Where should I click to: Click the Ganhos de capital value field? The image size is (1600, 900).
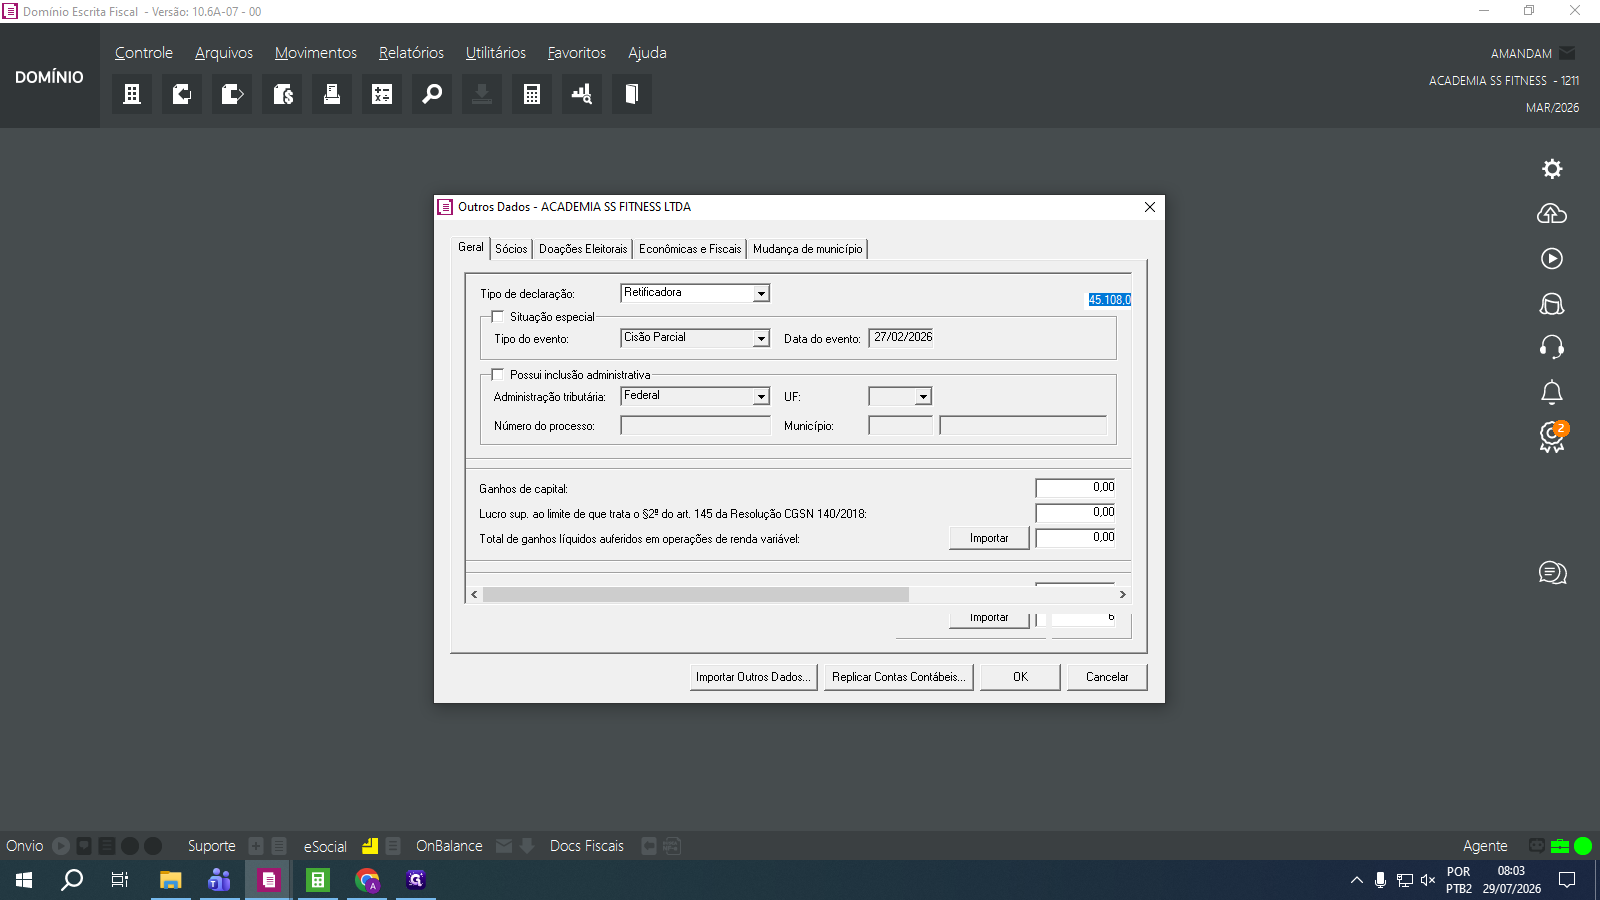(1075, 488)
